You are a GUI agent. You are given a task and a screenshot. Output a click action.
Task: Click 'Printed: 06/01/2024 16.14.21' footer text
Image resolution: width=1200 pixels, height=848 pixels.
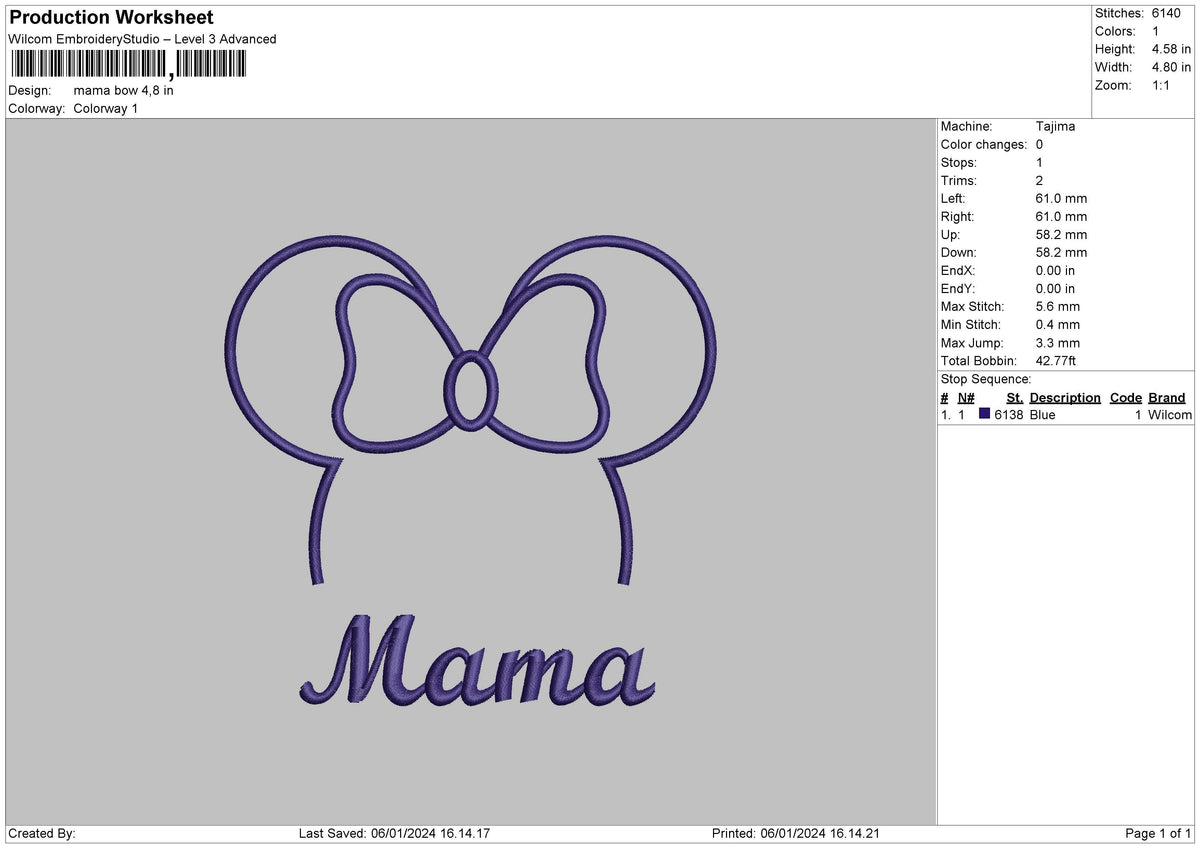[796, 834]
